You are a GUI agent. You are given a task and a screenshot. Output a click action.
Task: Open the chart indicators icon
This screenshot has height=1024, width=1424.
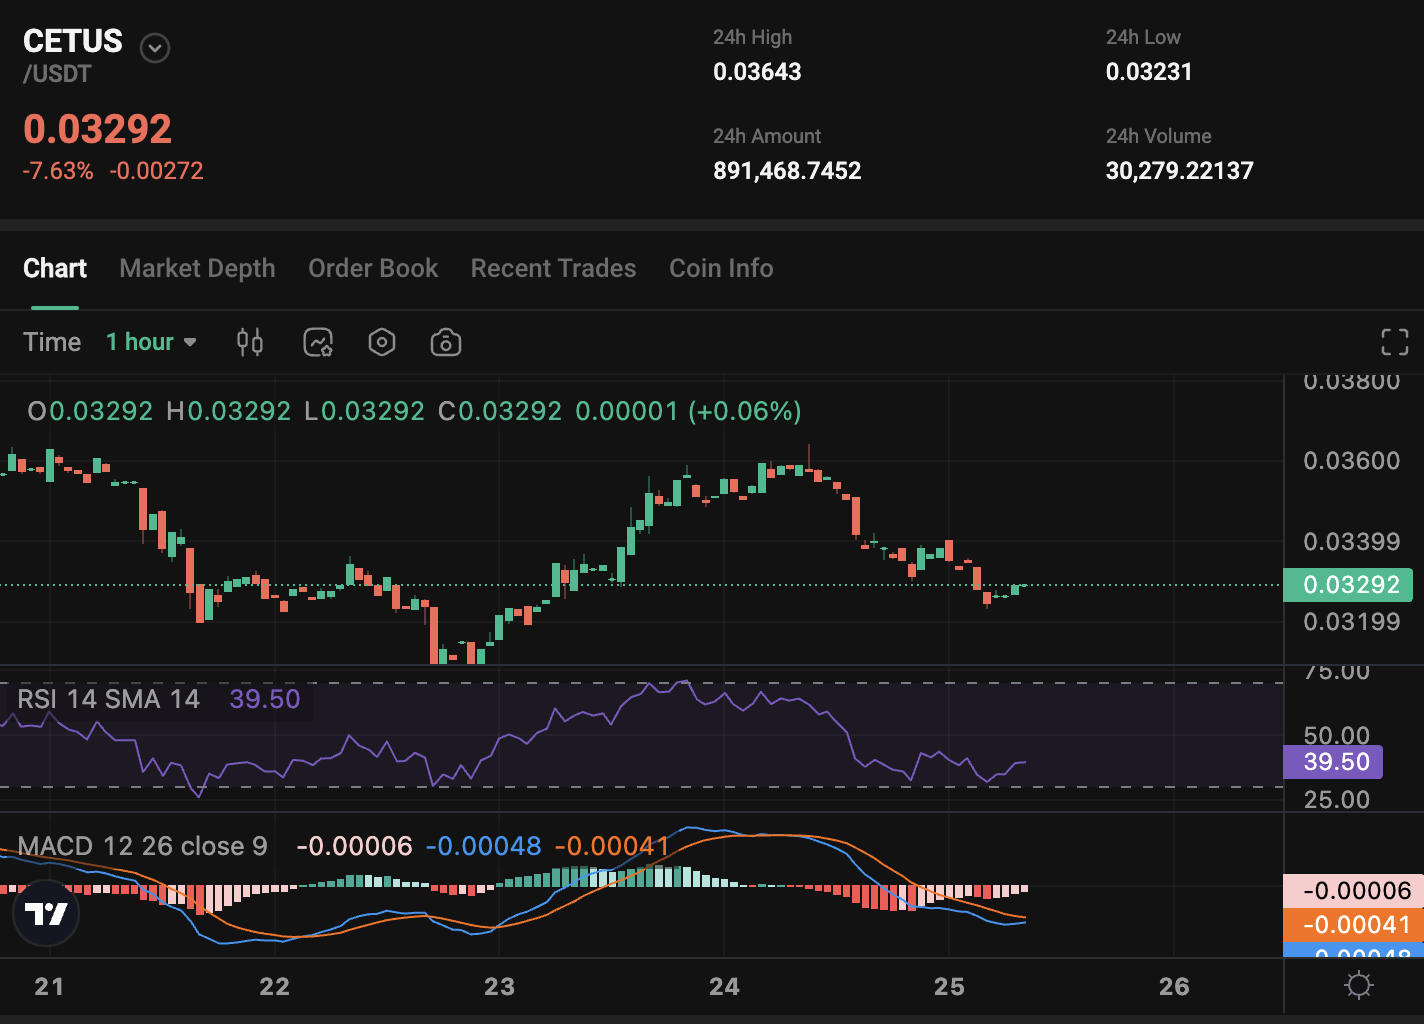pos(318,342)
